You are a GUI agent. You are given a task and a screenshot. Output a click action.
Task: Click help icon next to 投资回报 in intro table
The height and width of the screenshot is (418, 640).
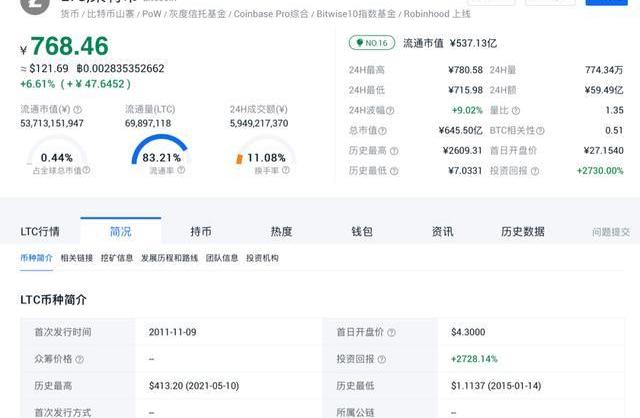pyautogui.click(x=382, y=359)
